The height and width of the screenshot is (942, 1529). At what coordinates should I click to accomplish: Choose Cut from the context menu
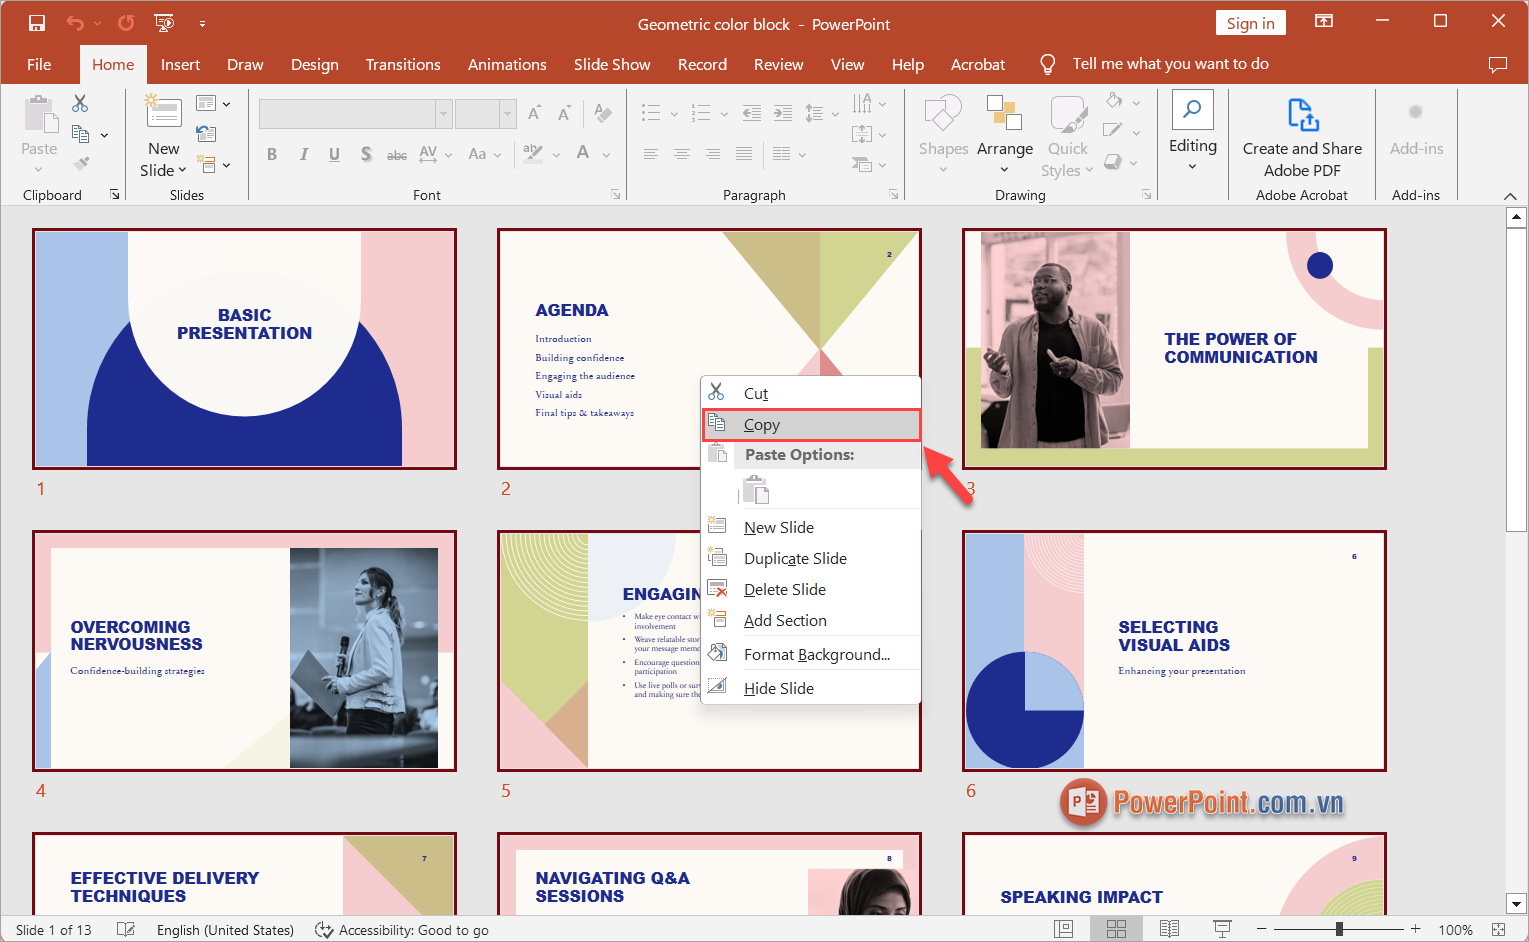pos(811,393)
